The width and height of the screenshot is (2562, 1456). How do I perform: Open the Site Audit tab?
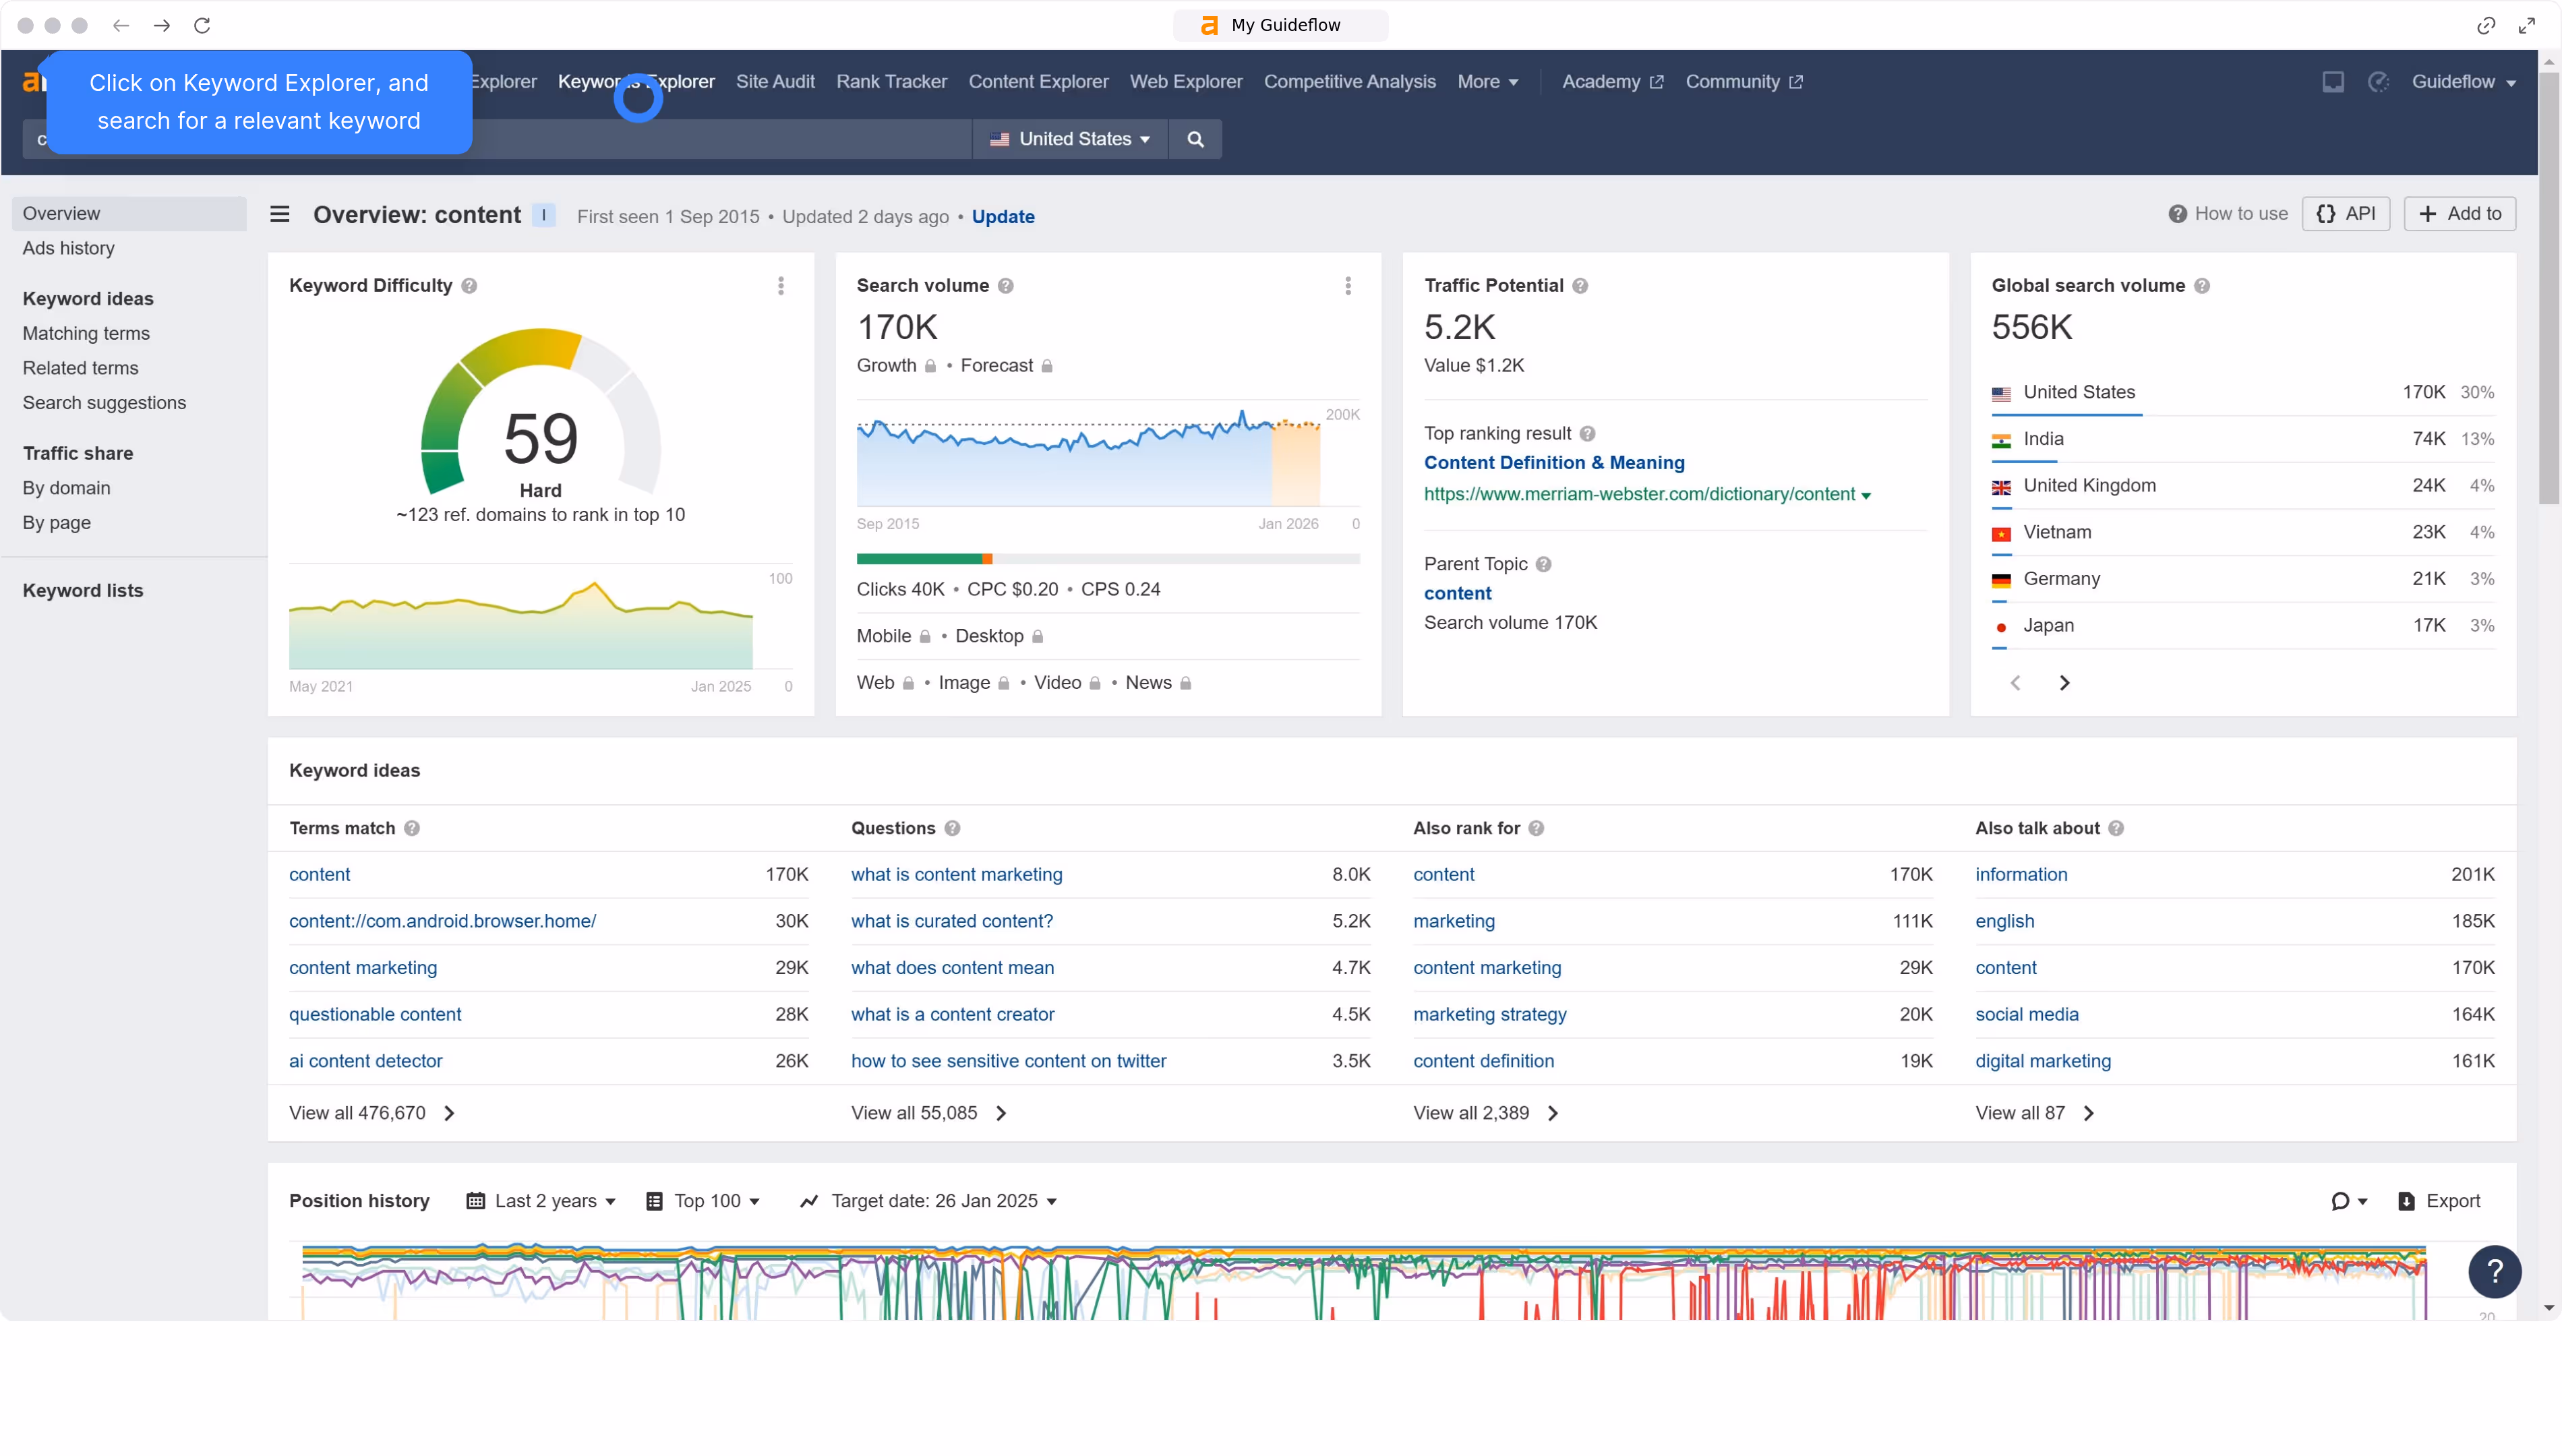(x=775, y=82)
